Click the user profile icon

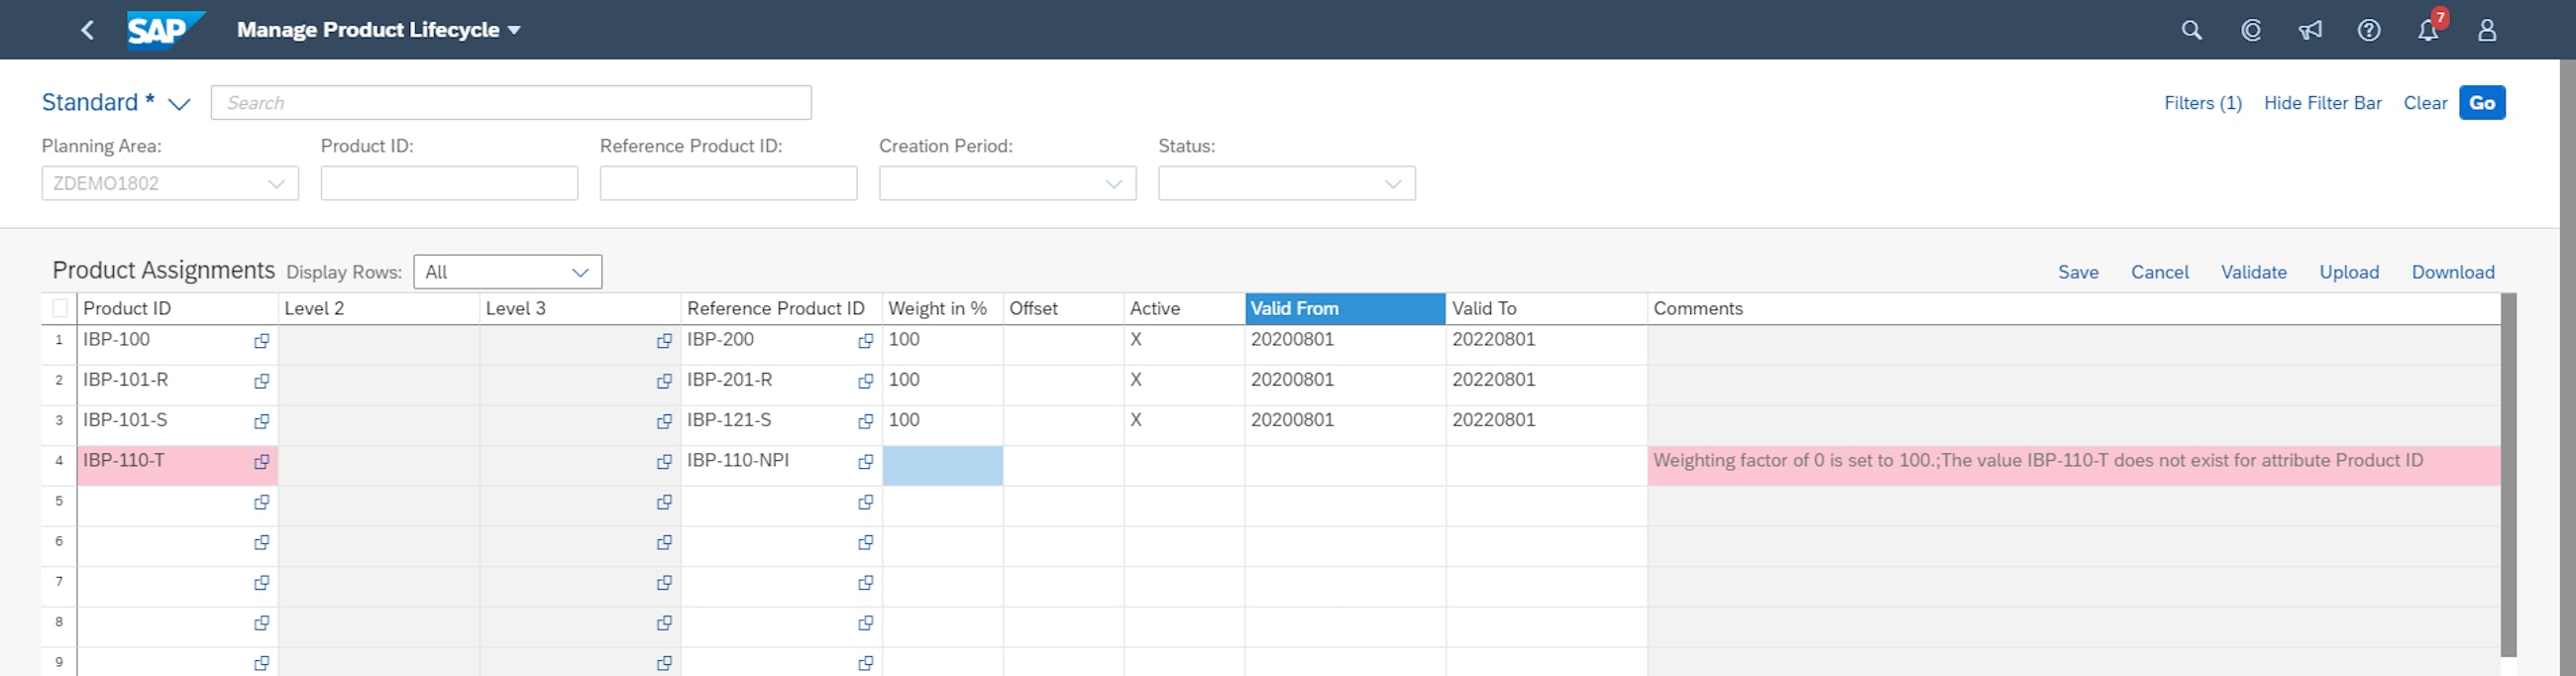tap(2487, 30)
